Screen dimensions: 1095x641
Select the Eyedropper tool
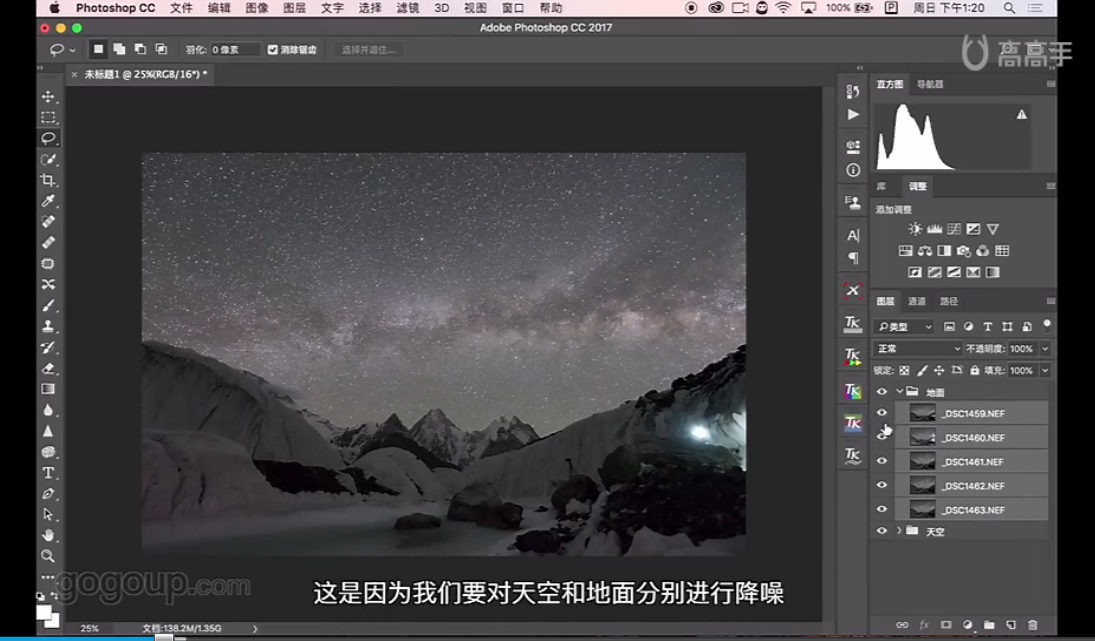tap(47, 201)
